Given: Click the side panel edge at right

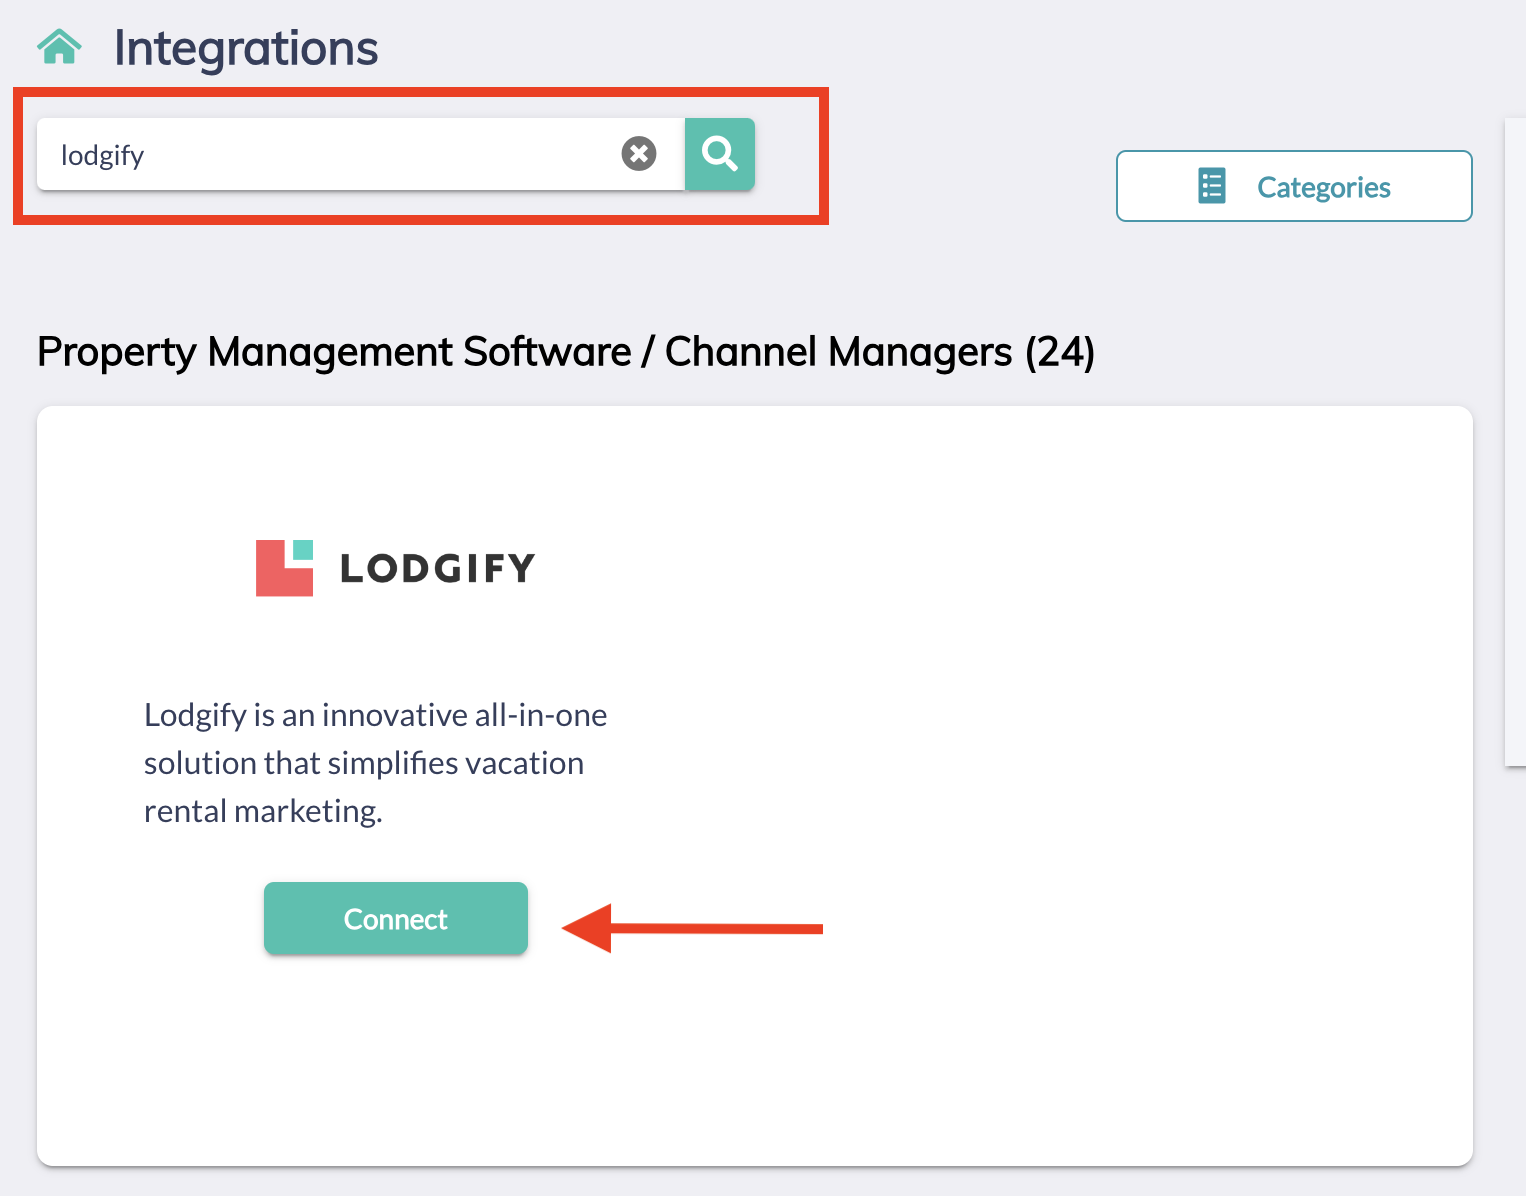Looking at the screenshot, I should (1514, 440).
